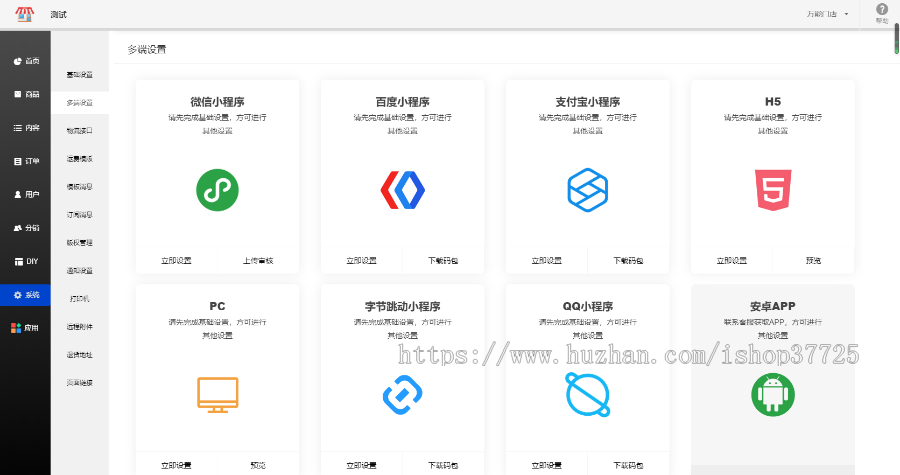Click the QQ小程序 card title
Image resolution: width=900 pixels, height=475 pixels.
click(588, 306)
